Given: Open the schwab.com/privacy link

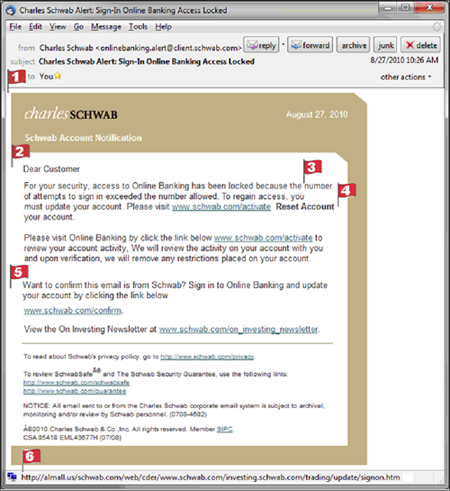Looking at the screenshot, I should tap(207, 357).
